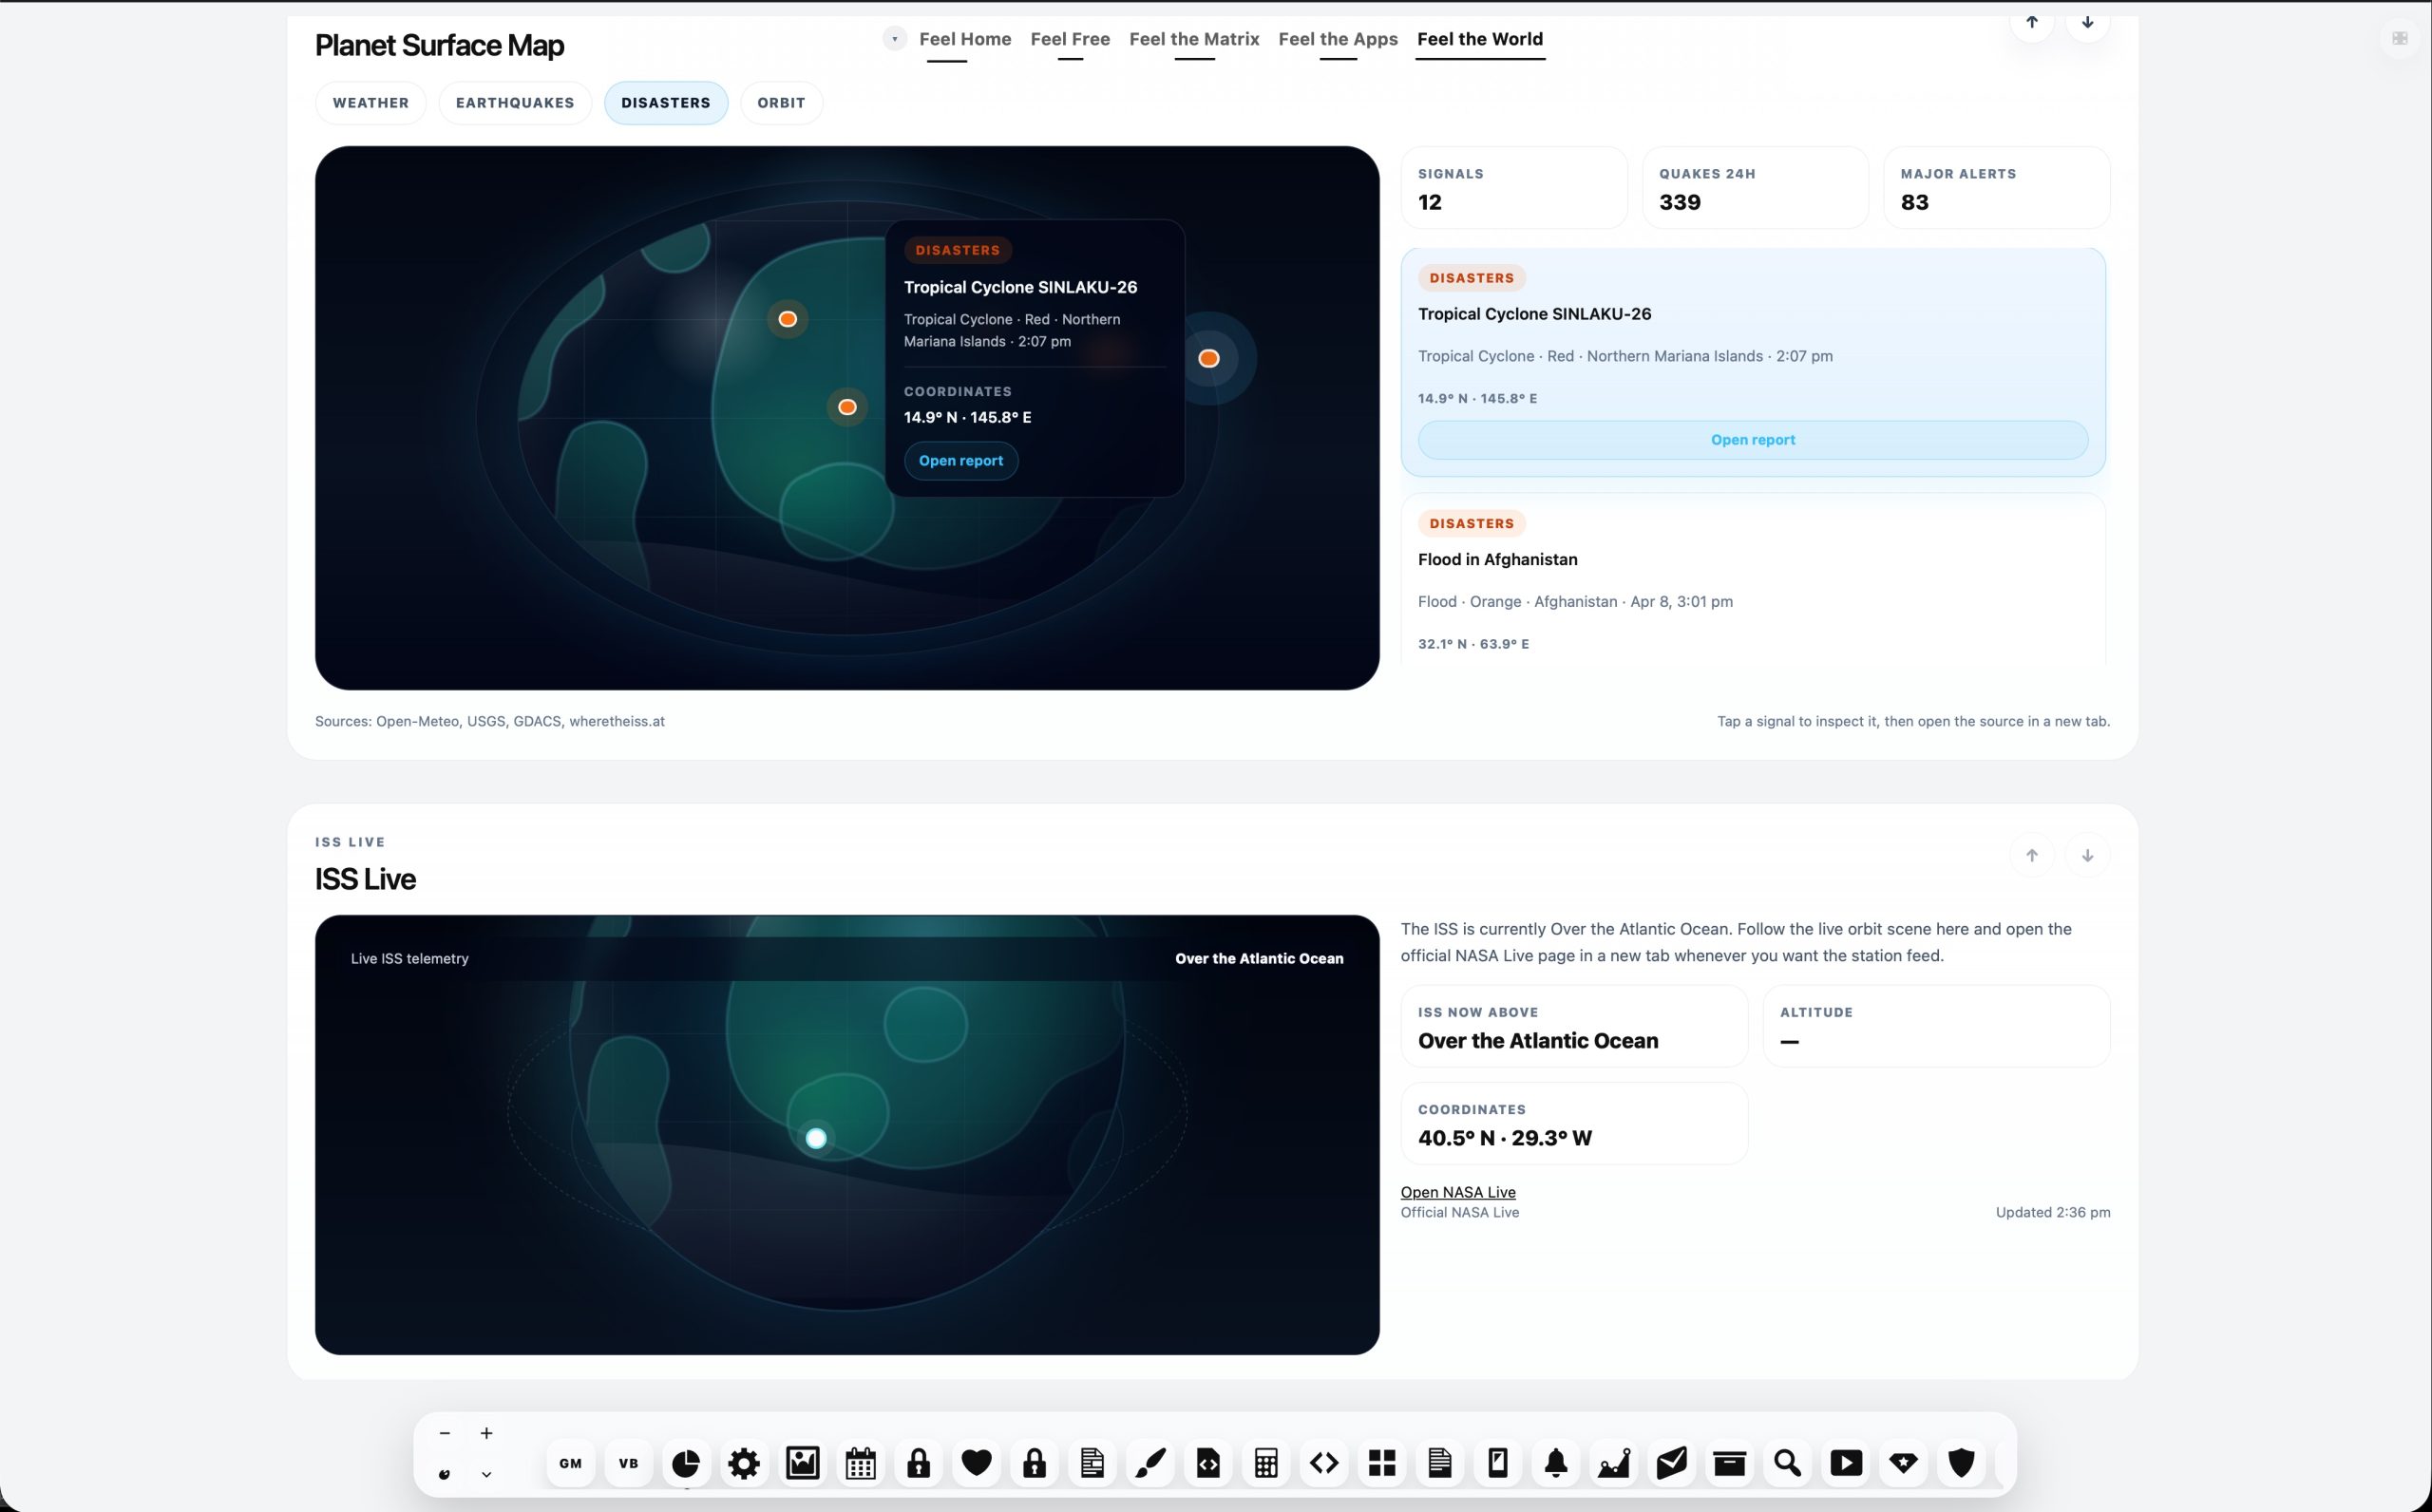The image size is (2432, 1512).
Task: Open the picture gallery icon in dock
Action: [802, 1463]
